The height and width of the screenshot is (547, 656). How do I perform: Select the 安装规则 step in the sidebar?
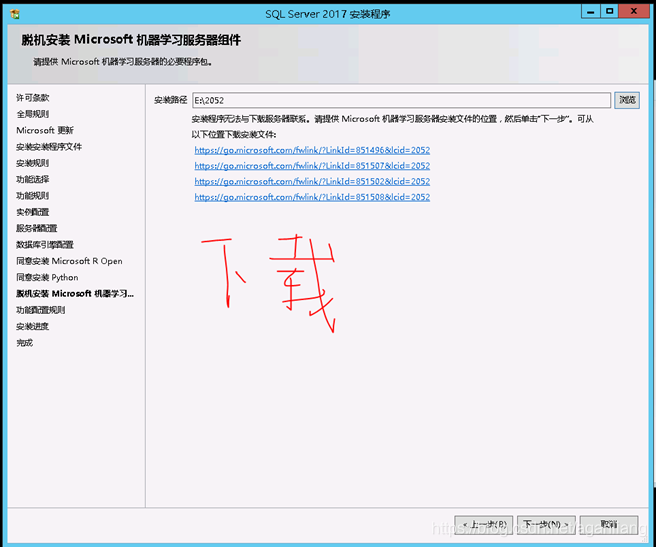(33, 163)
